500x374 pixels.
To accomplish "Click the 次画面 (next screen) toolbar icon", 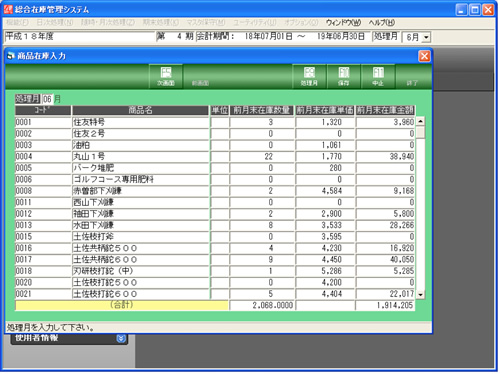I will (x=166, y=76).
